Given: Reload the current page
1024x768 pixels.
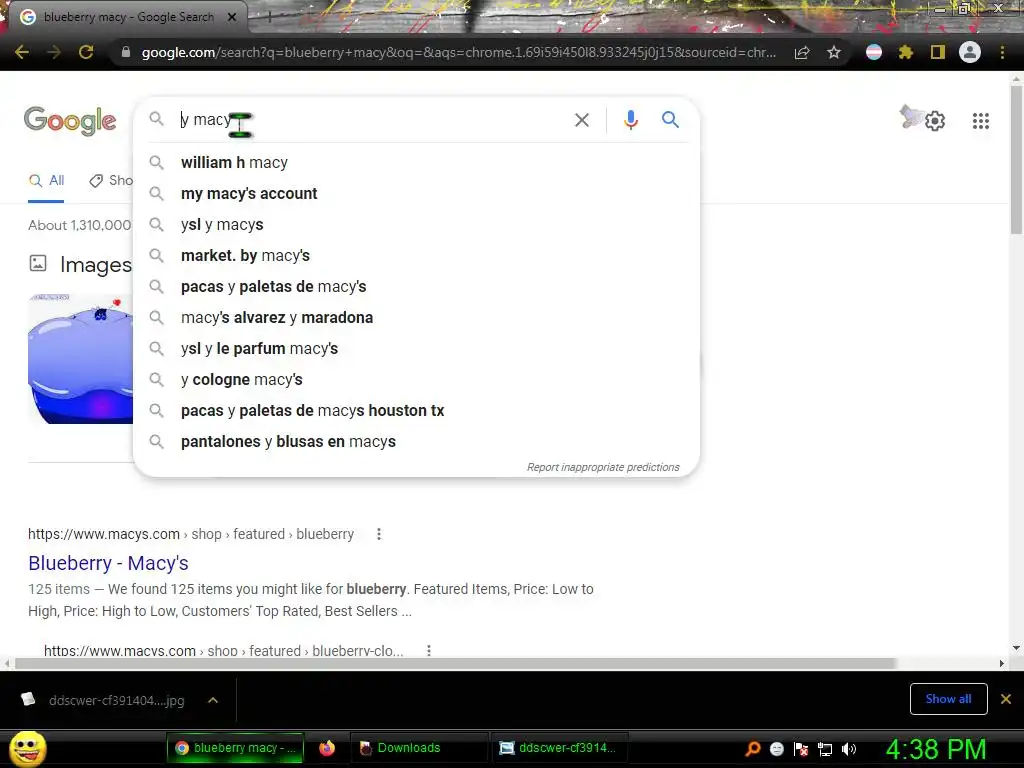Looking at the screenshot, I should (86, 52).
